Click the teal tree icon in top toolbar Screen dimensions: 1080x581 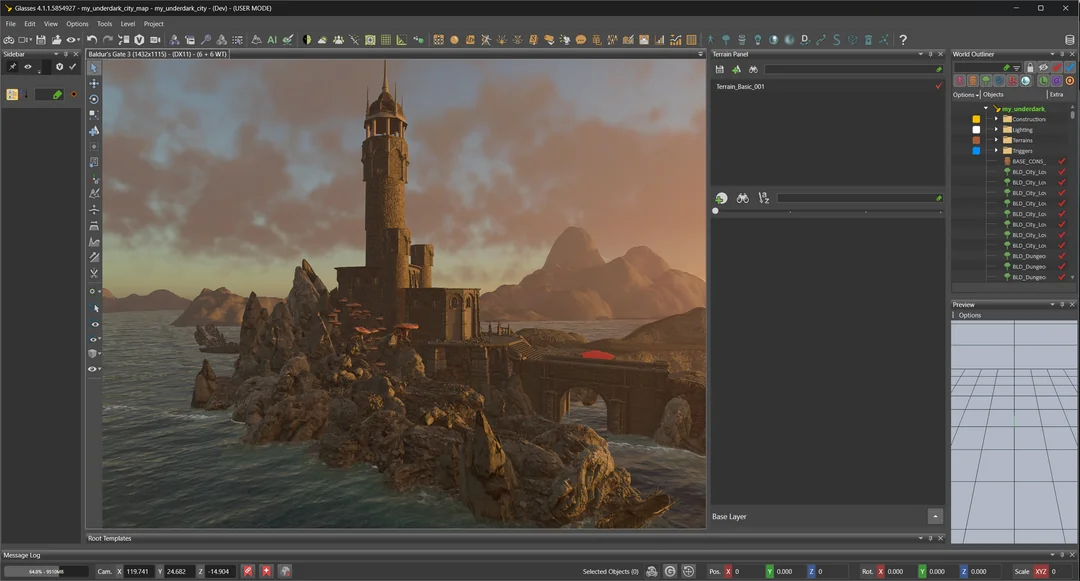click(726, 40)
